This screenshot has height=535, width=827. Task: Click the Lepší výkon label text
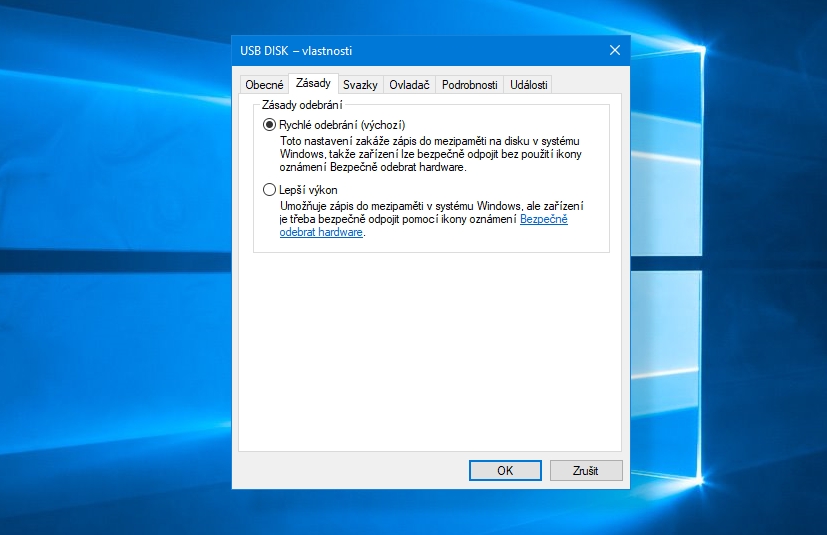[308, 189]
